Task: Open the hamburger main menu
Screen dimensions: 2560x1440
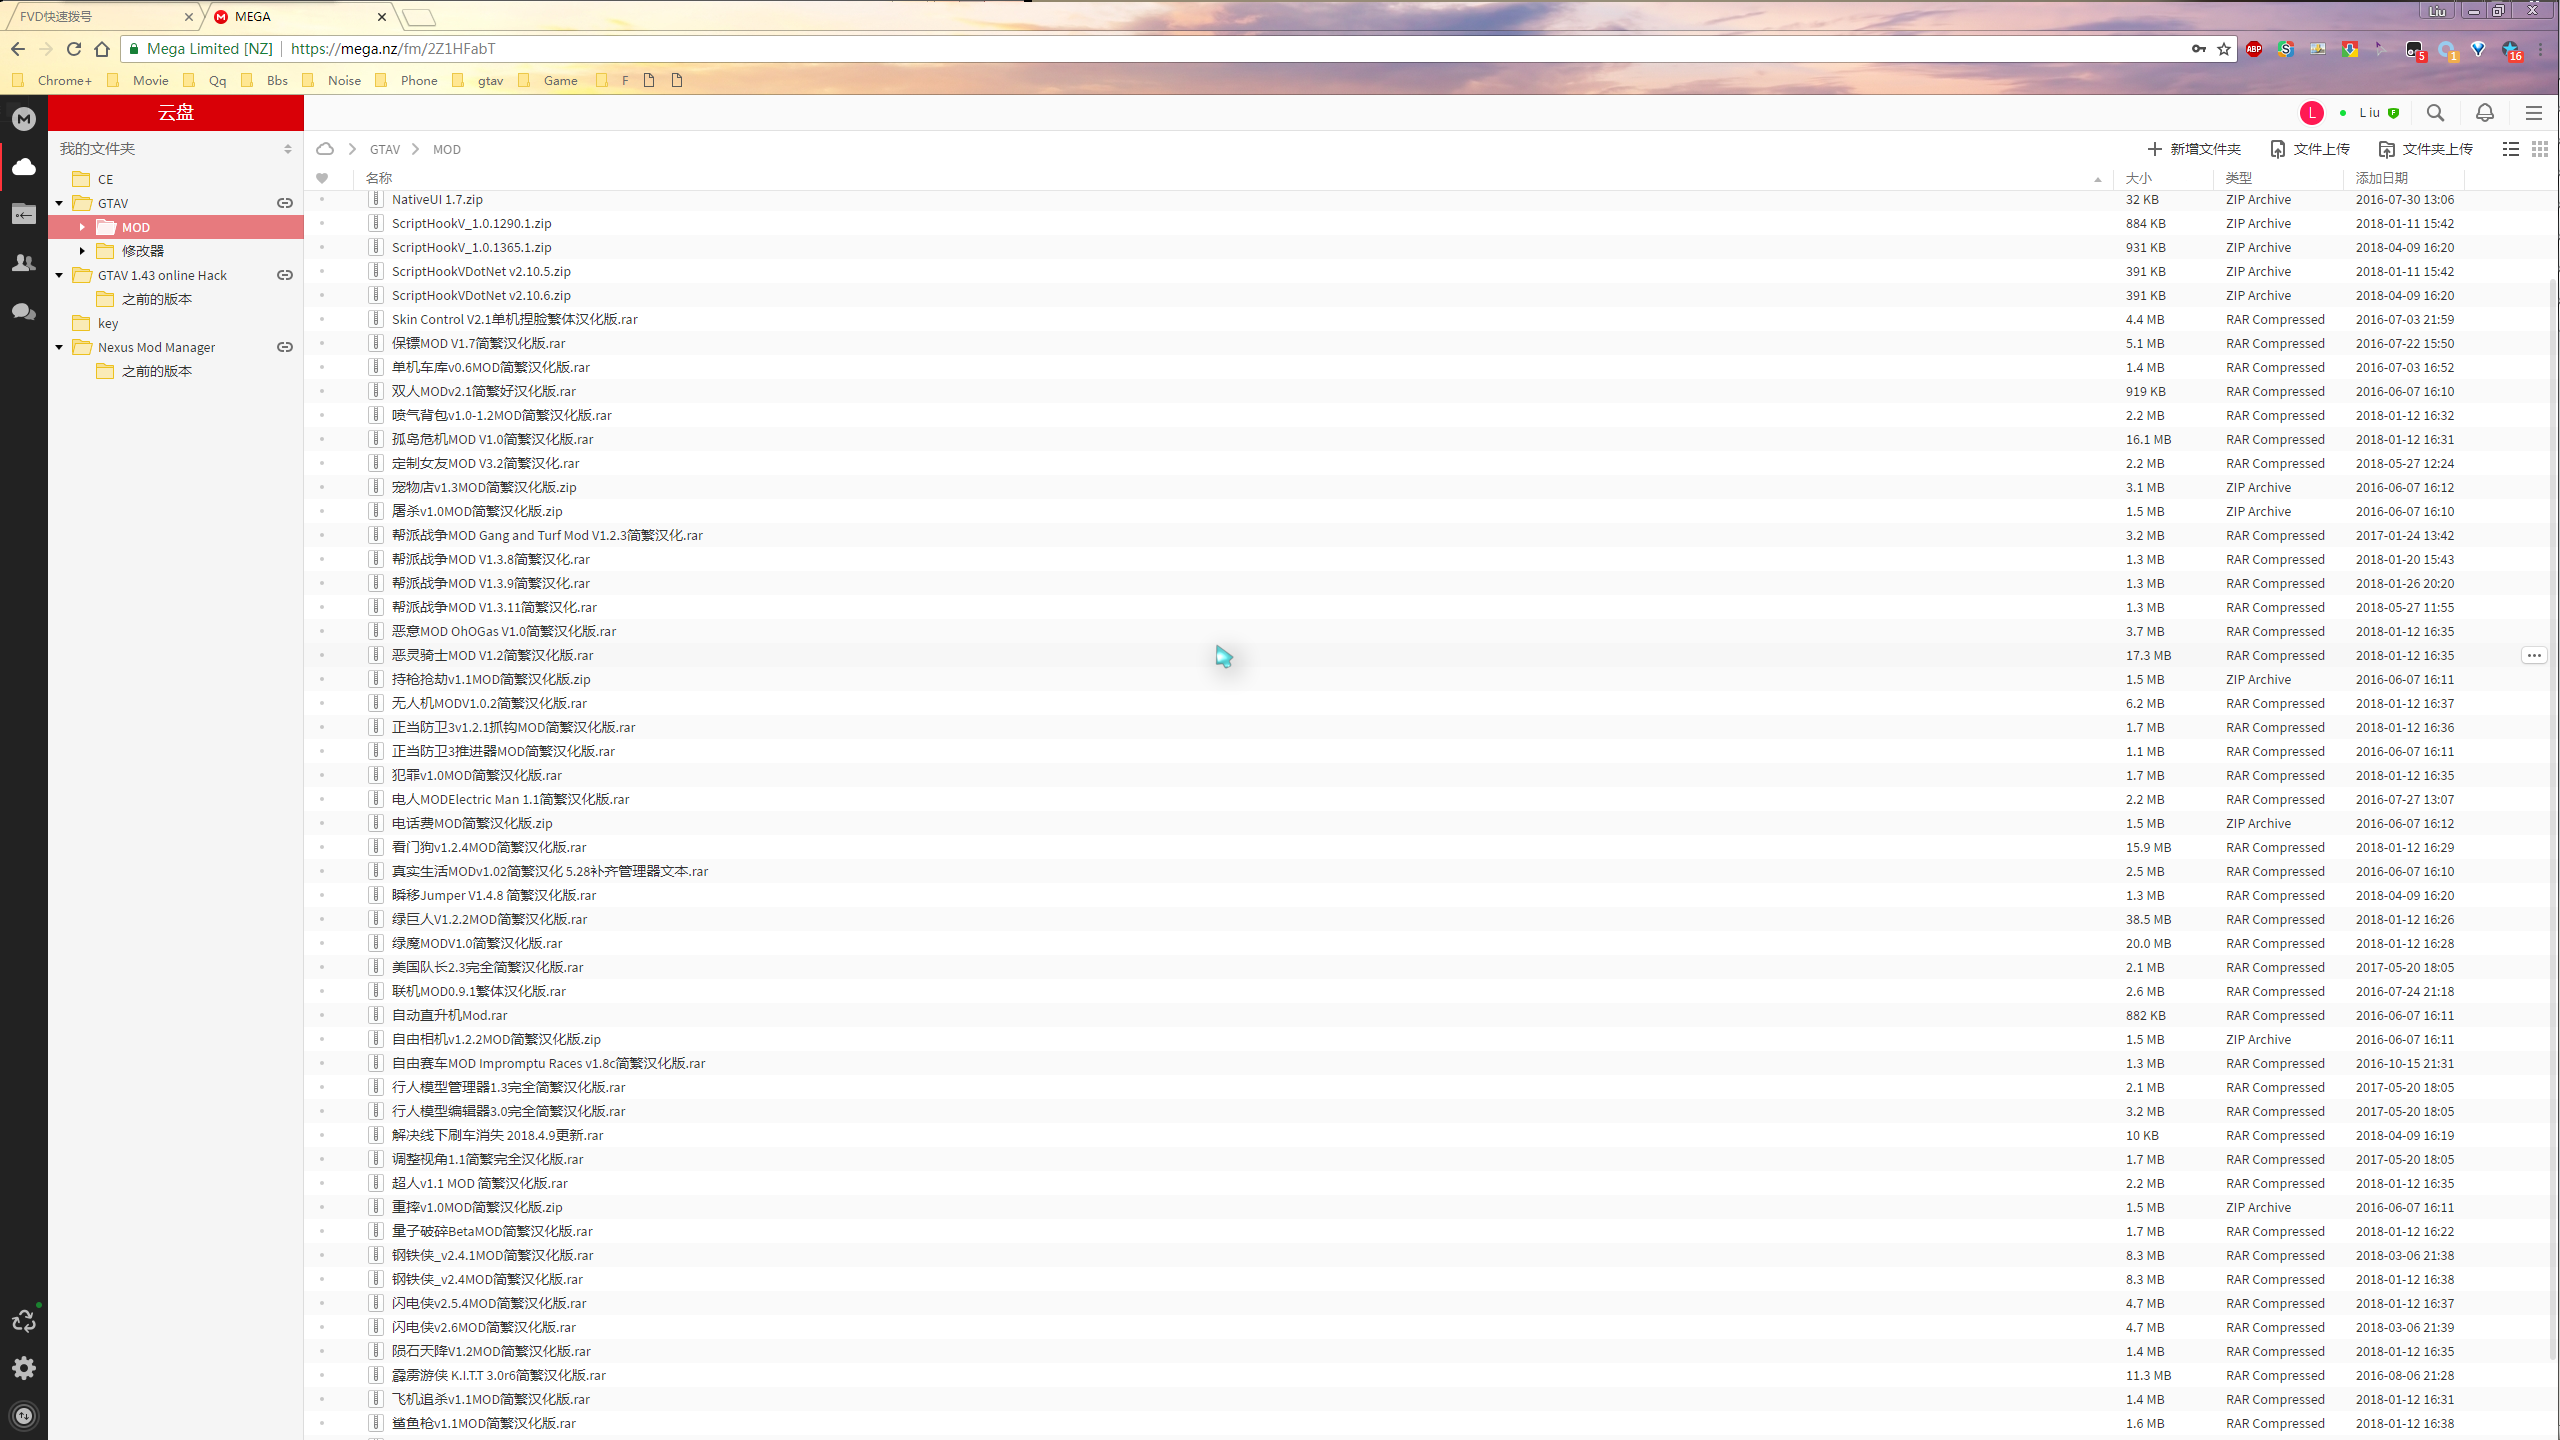Action: point(2533,113)
